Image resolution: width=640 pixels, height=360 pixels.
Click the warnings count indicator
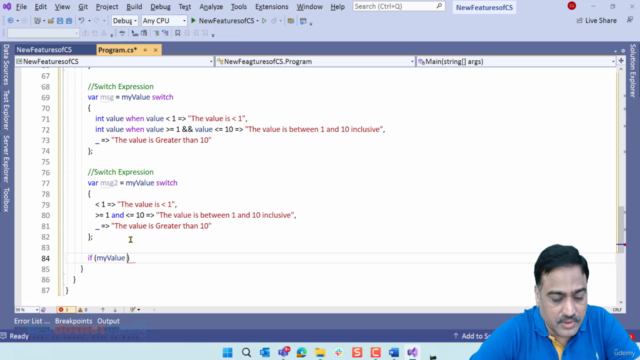pos(83,309)
